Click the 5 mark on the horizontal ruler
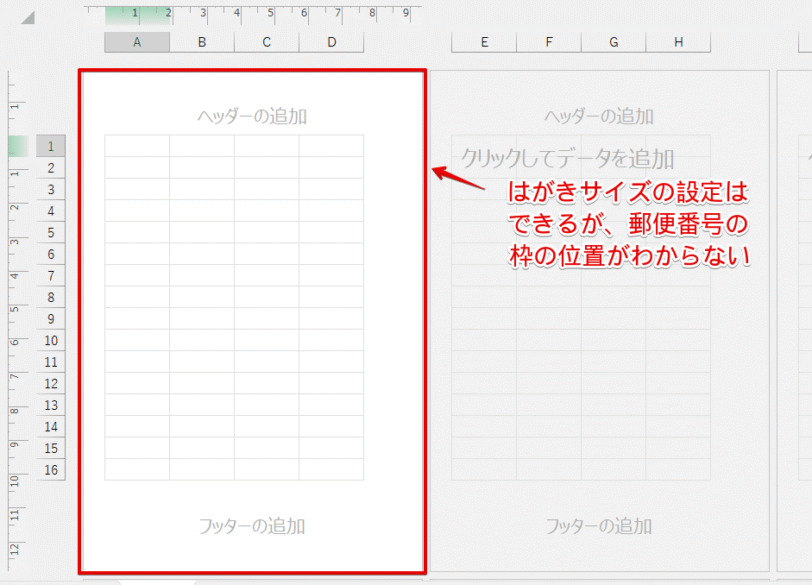The width and height of the screenshot is (812, 585). tap(268, 14)
